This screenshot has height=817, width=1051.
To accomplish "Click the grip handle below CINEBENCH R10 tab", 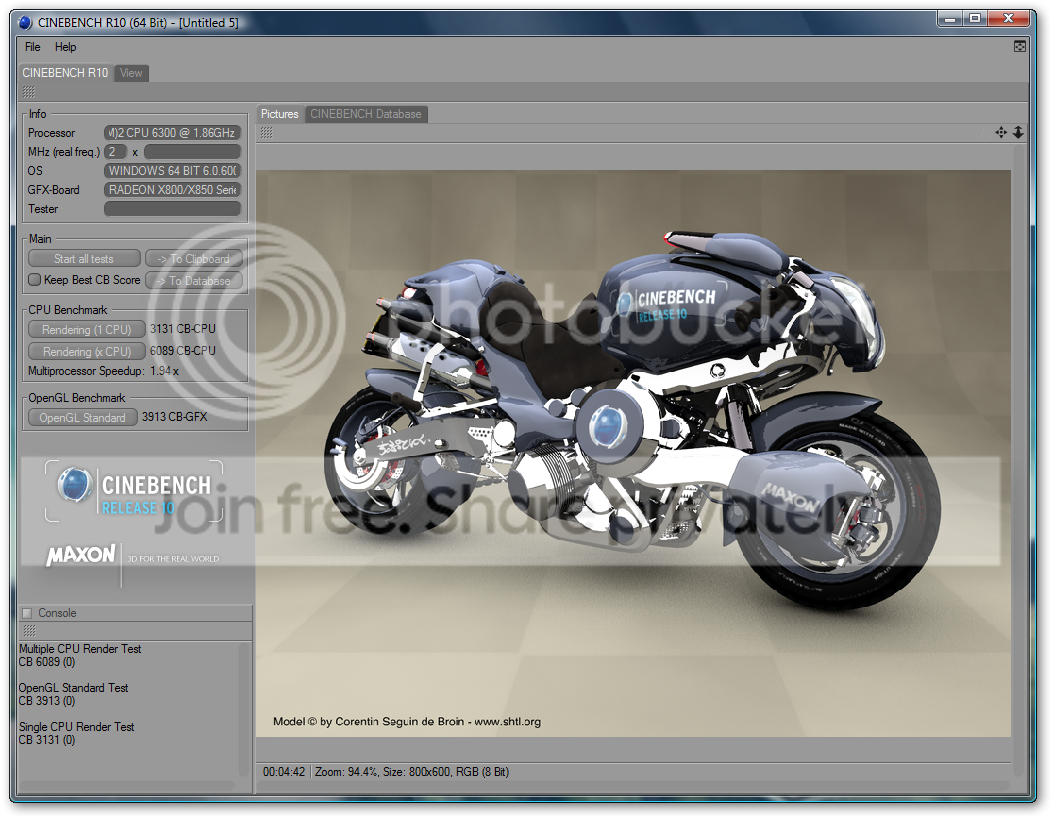I will (x=29, y=92).
